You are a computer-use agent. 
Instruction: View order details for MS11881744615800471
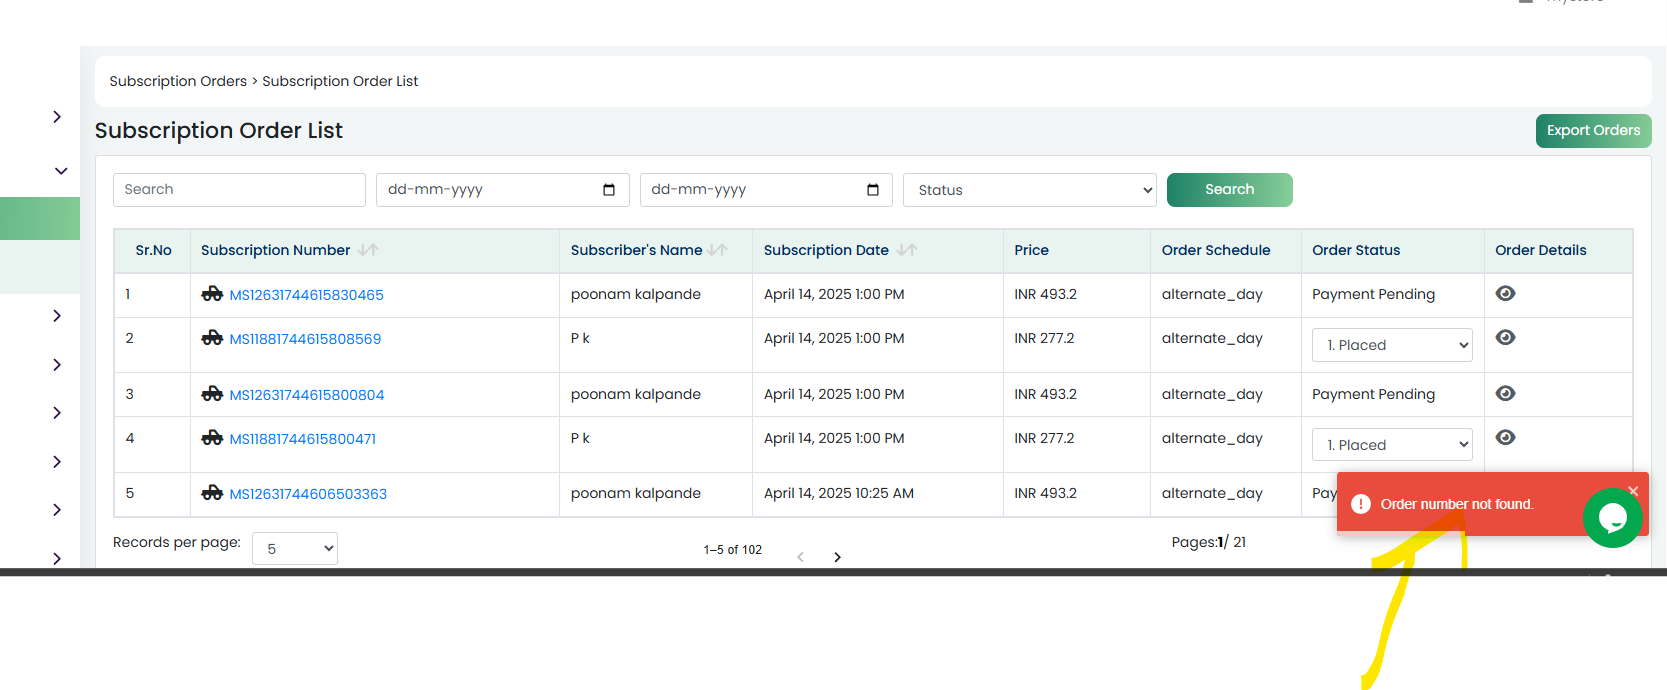point(1505,437)
